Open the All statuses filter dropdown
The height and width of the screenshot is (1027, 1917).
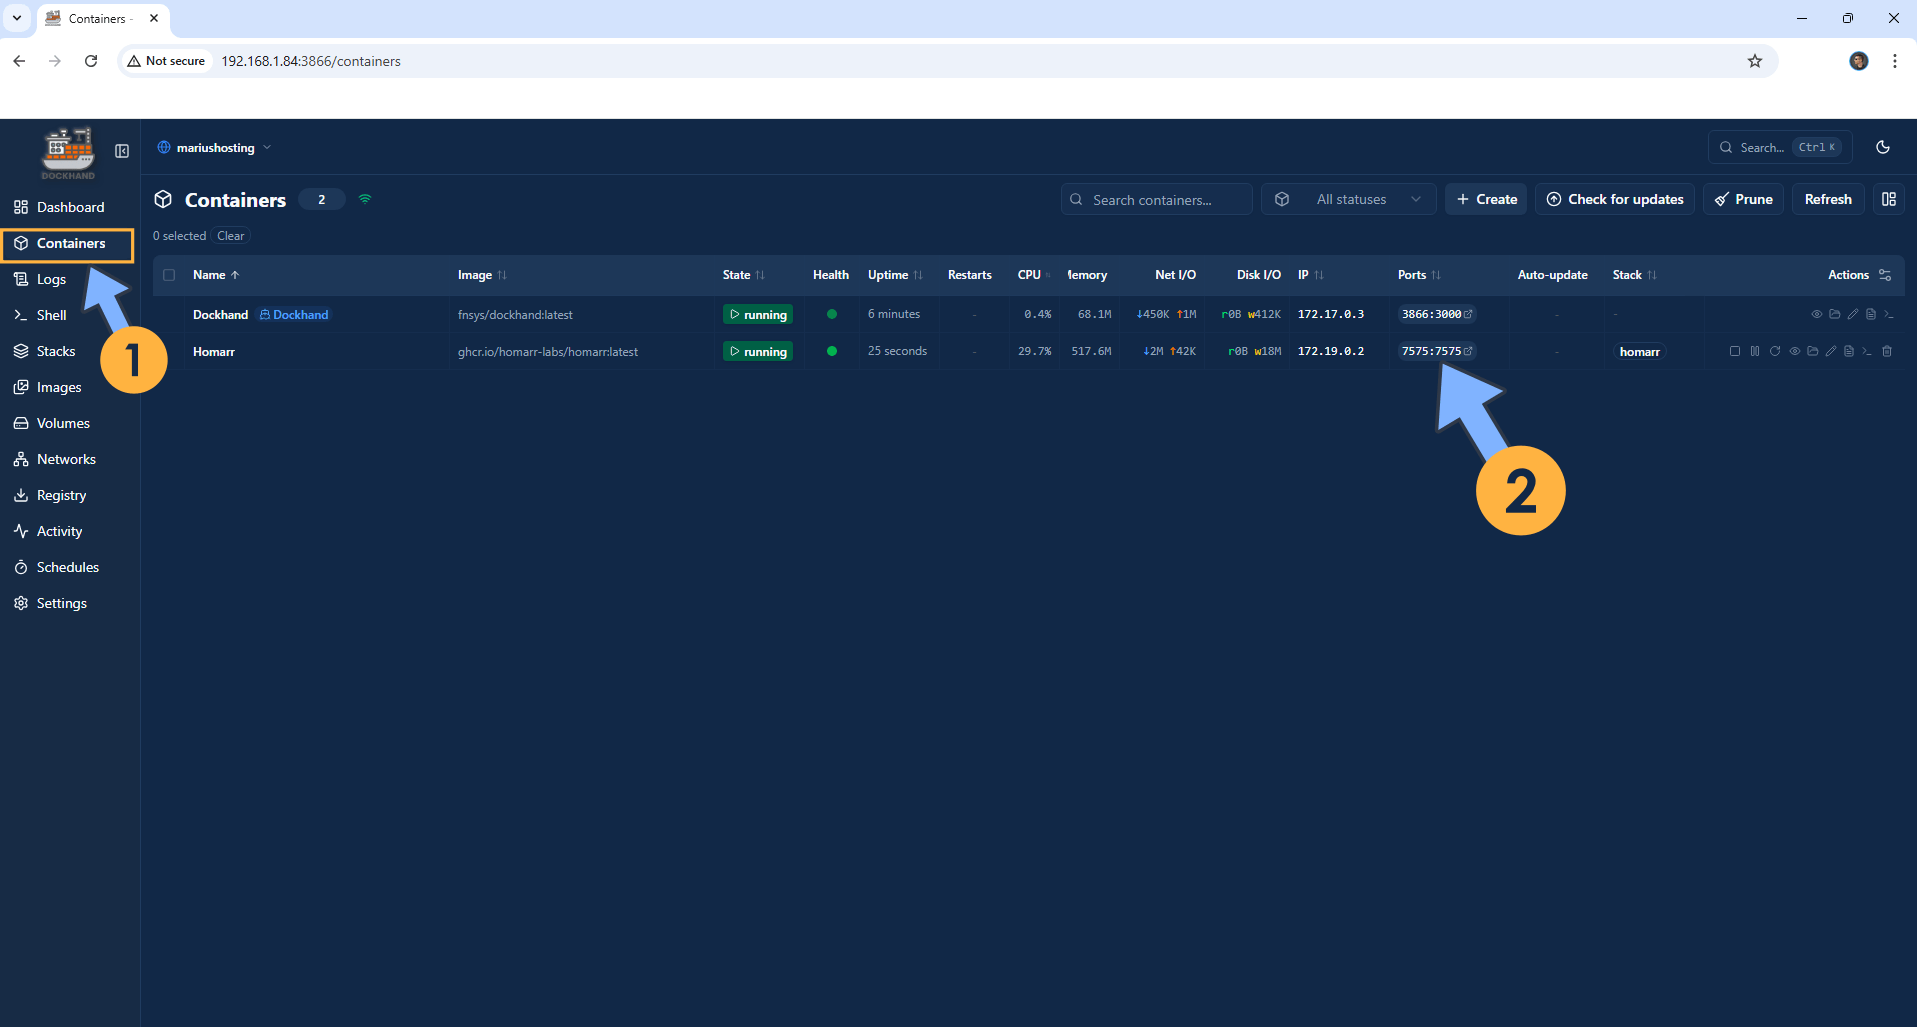point(1349,199)
